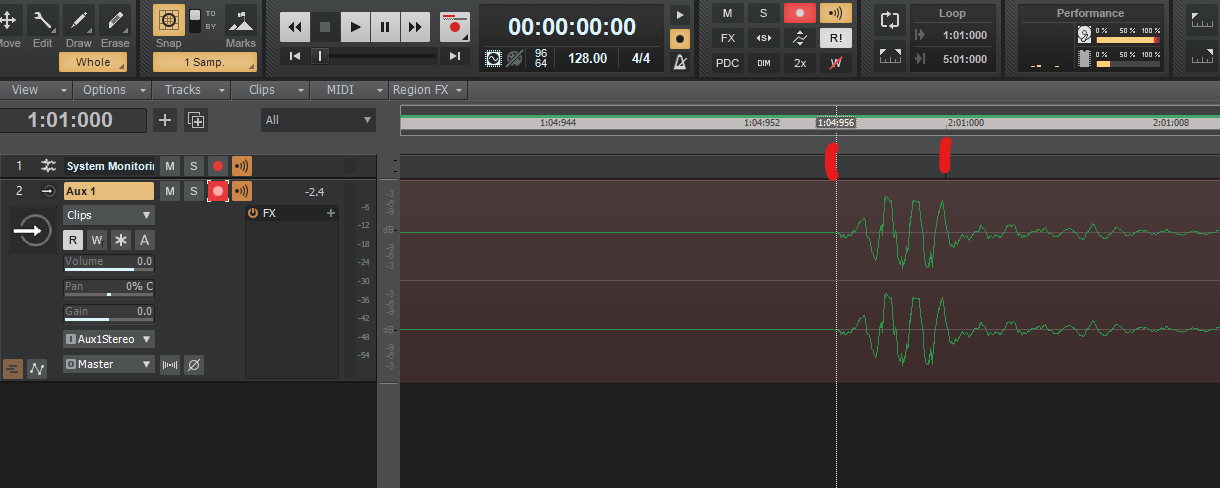
Task: Bypass all effects with FX button
Action: [x=727, y=38]
